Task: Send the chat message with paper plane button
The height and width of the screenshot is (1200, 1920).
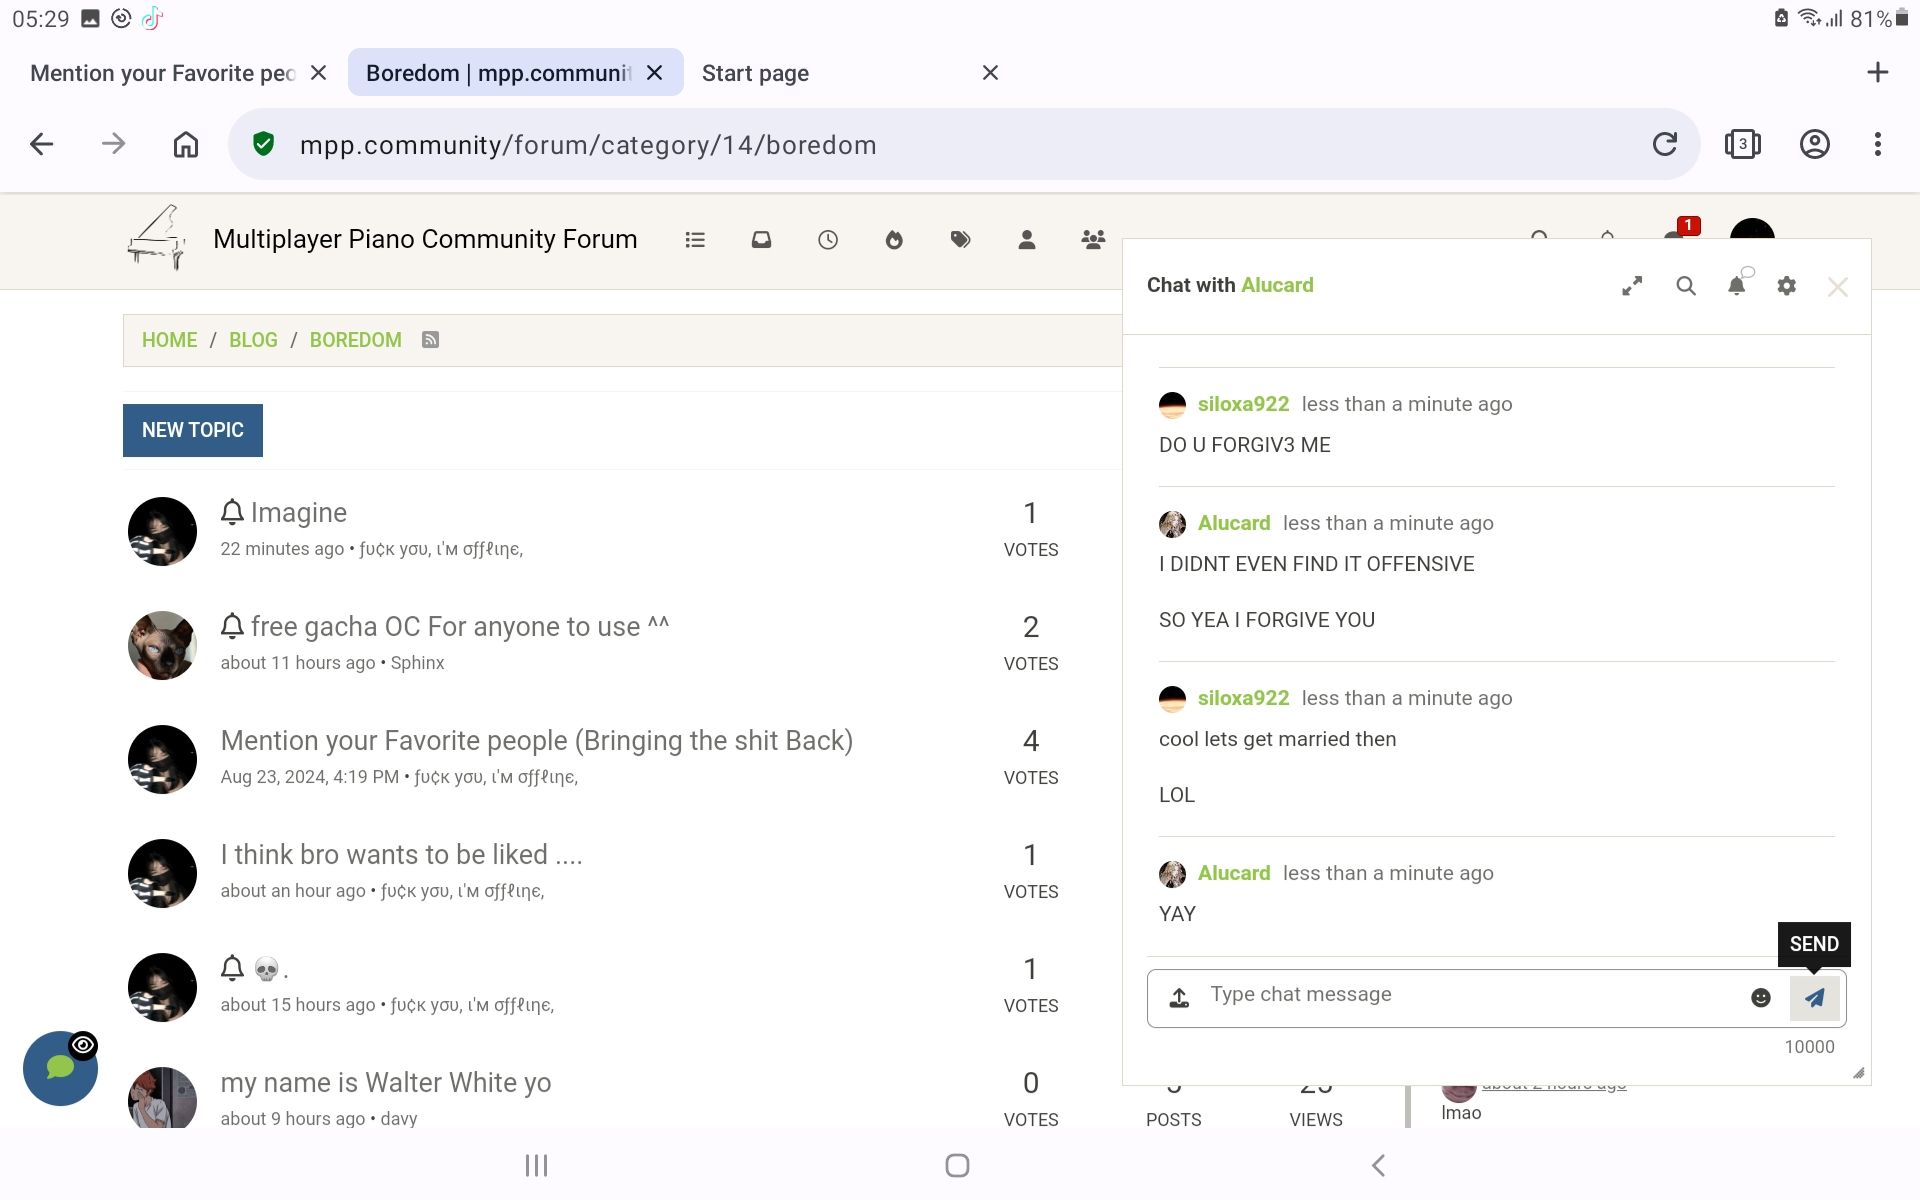Action: coord(1815,997)
